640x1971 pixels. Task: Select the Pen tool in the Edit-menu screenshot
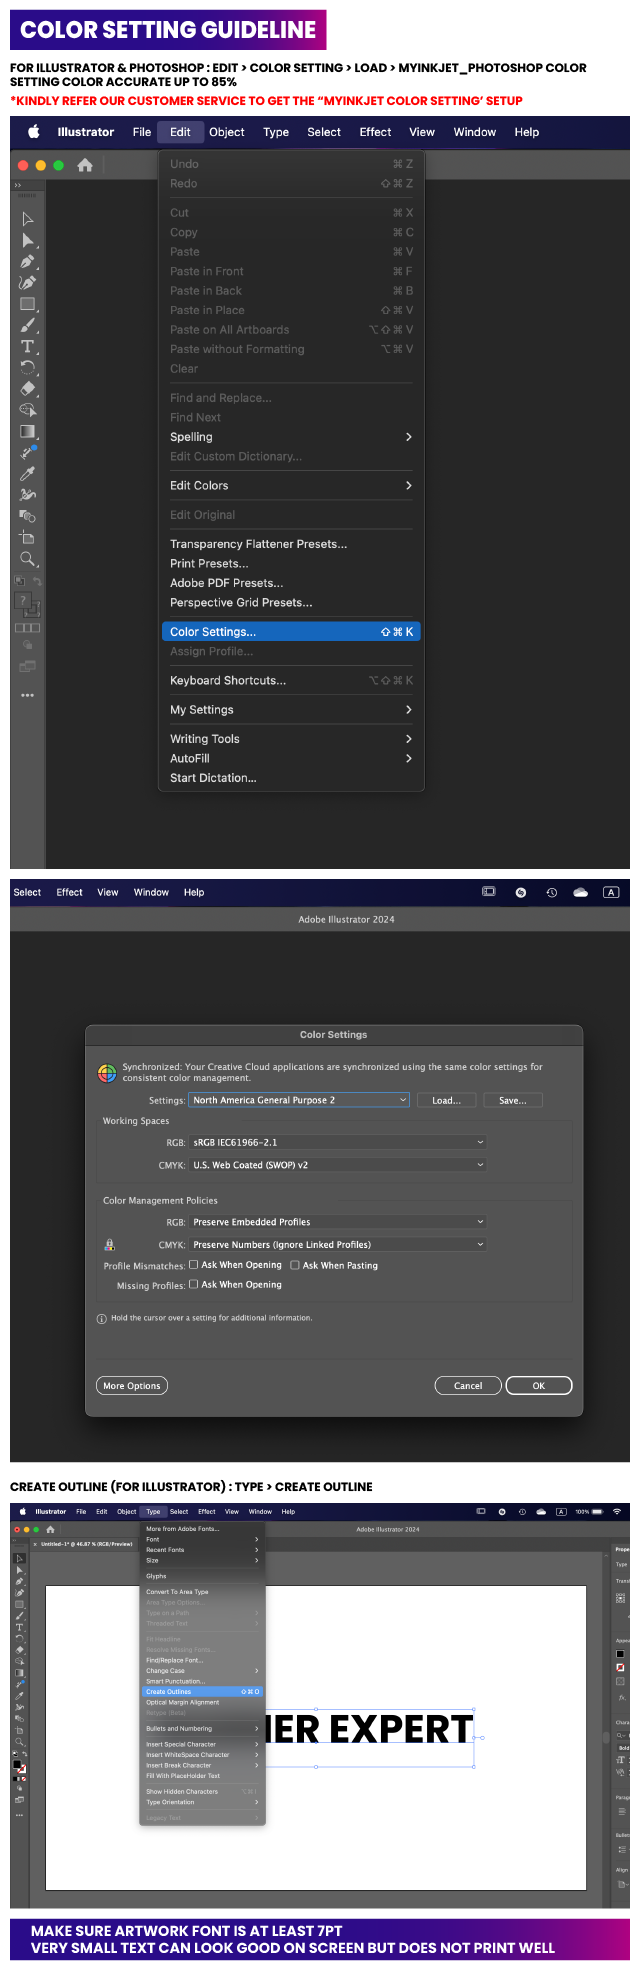(x=28, y=262)
